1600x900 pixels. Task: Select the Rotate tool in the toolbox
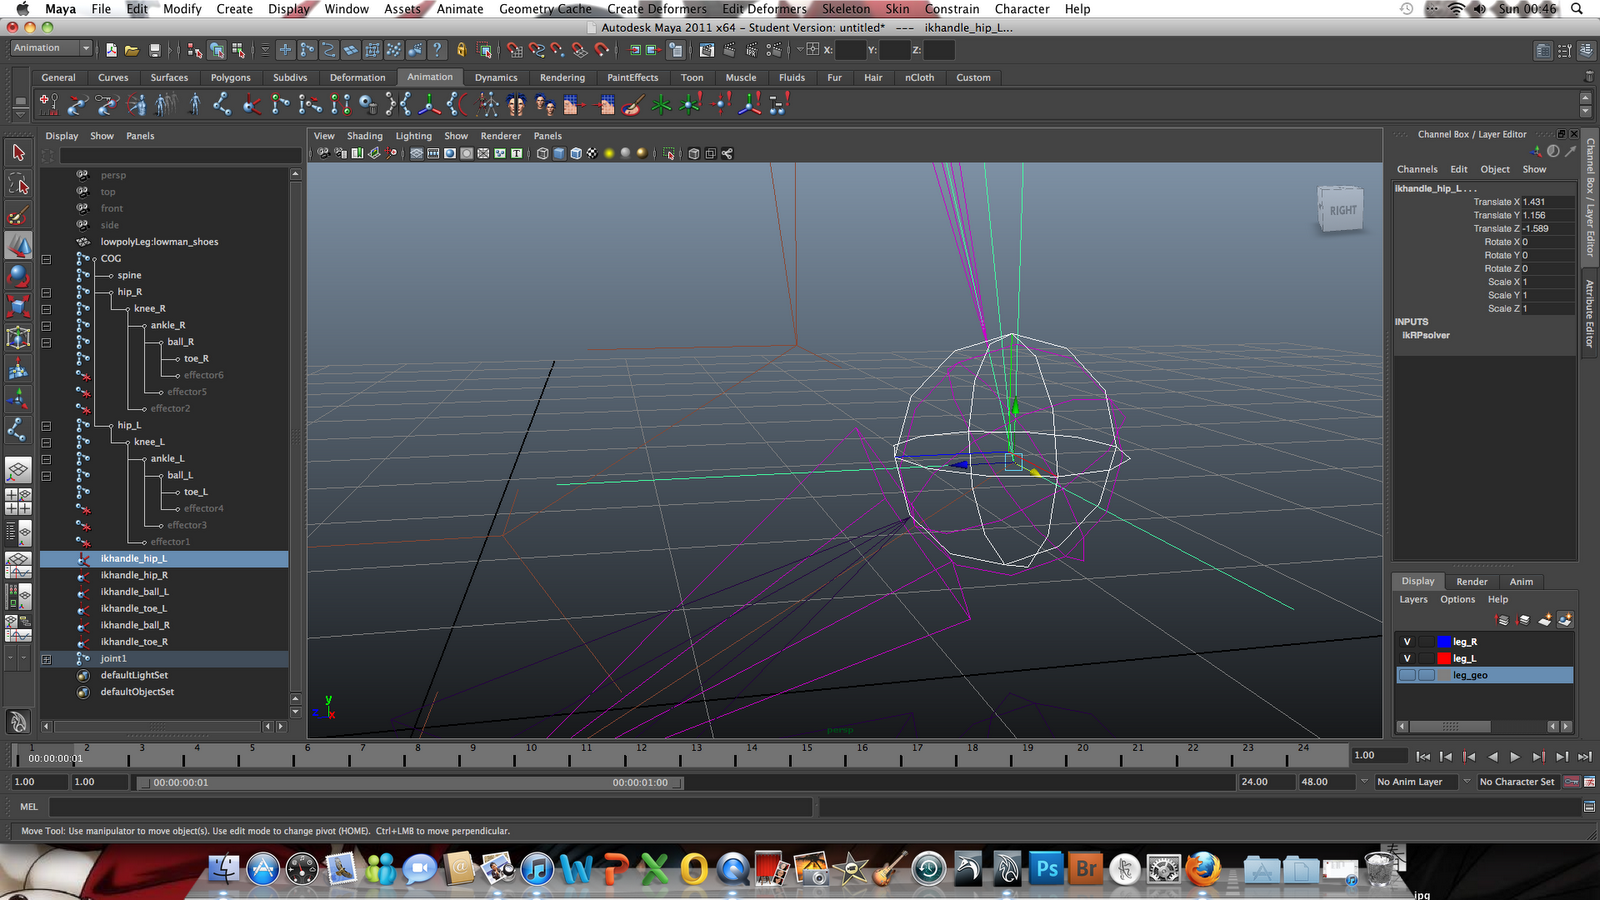tap(18, 276)
